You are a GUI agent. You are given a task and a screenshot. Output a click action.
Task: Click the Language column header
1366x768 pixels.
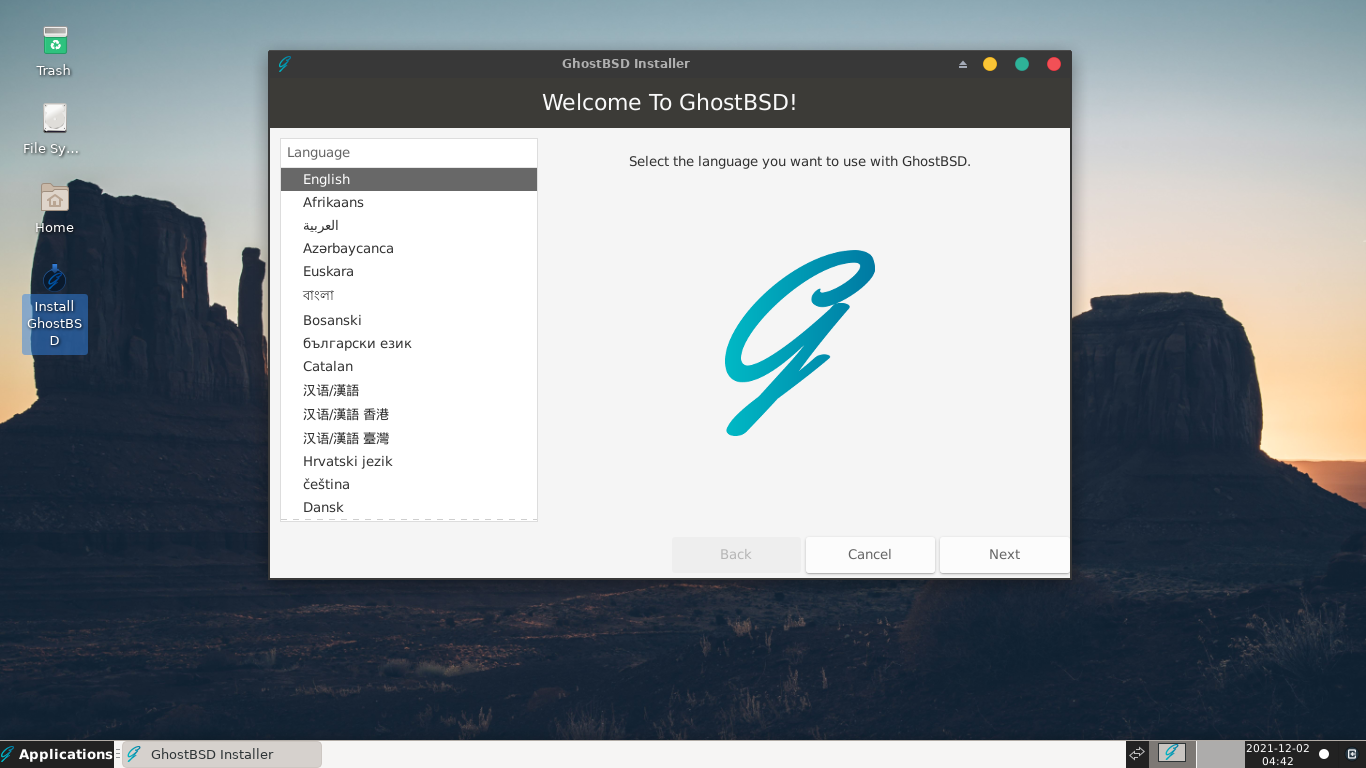pos(409,153)
